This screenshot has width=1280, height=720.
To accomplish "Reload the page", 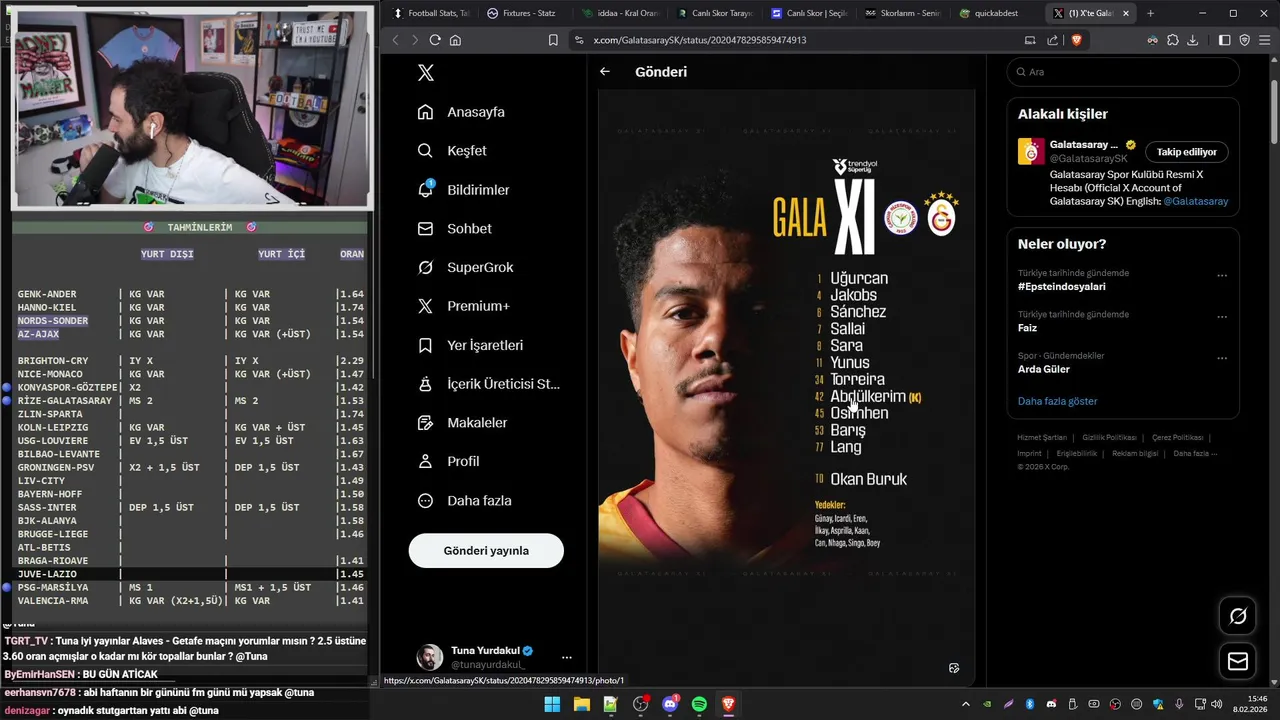I will coord(435,40).
